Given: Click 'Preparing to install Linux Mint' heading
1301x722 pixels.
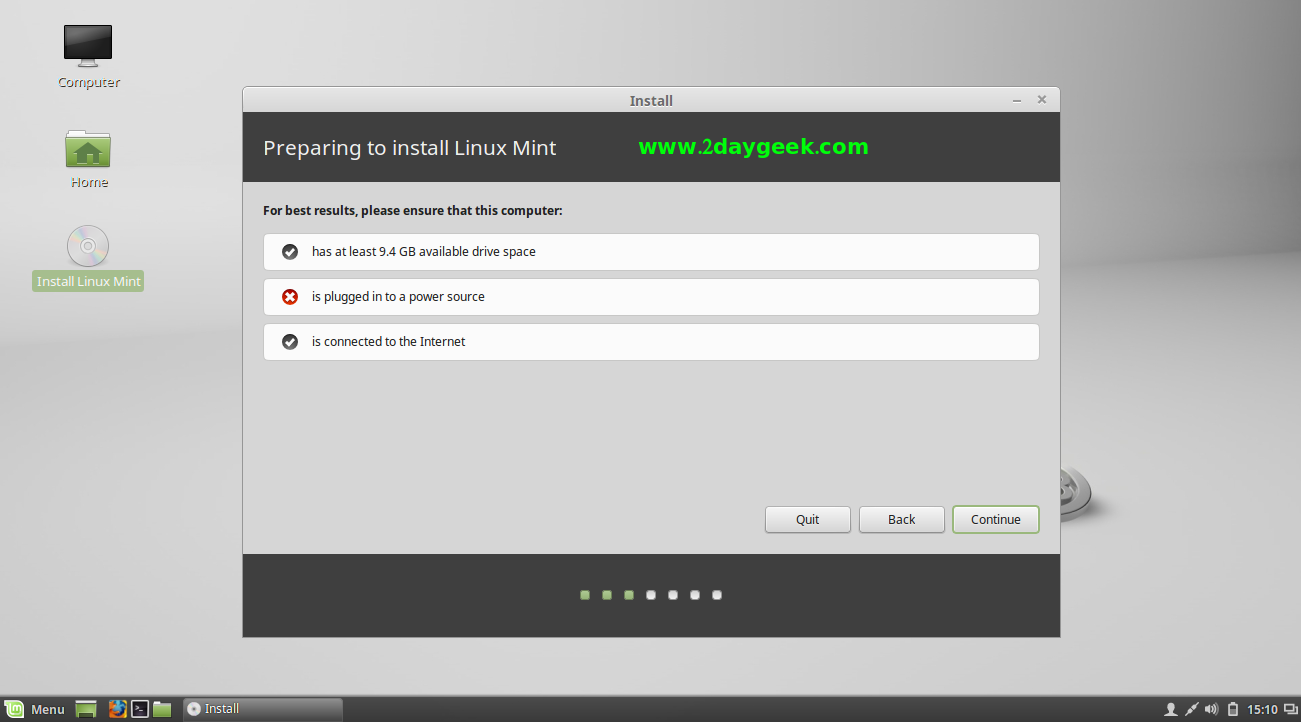Looking at the screenshot, I should coord(409,148).
